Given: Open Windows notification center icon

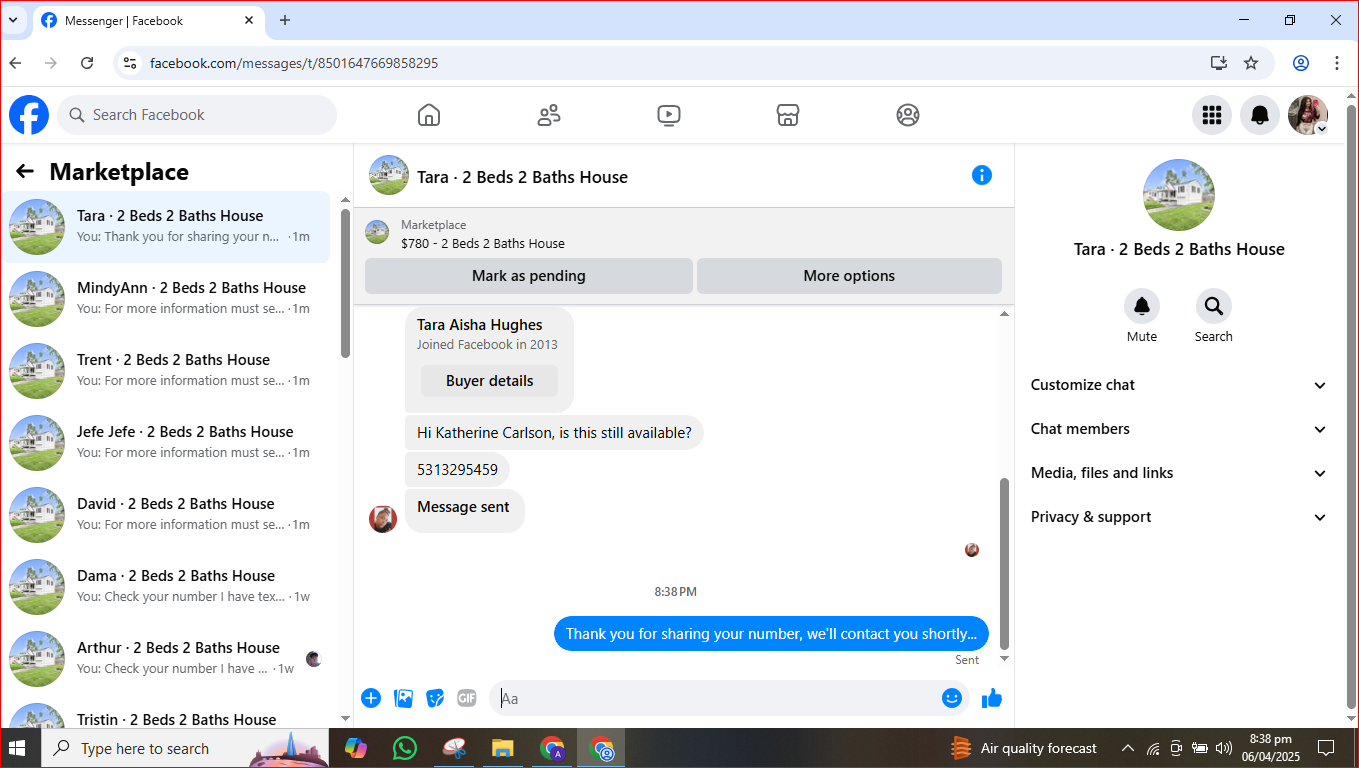Looking at the screenshot, I should 1326,748.
